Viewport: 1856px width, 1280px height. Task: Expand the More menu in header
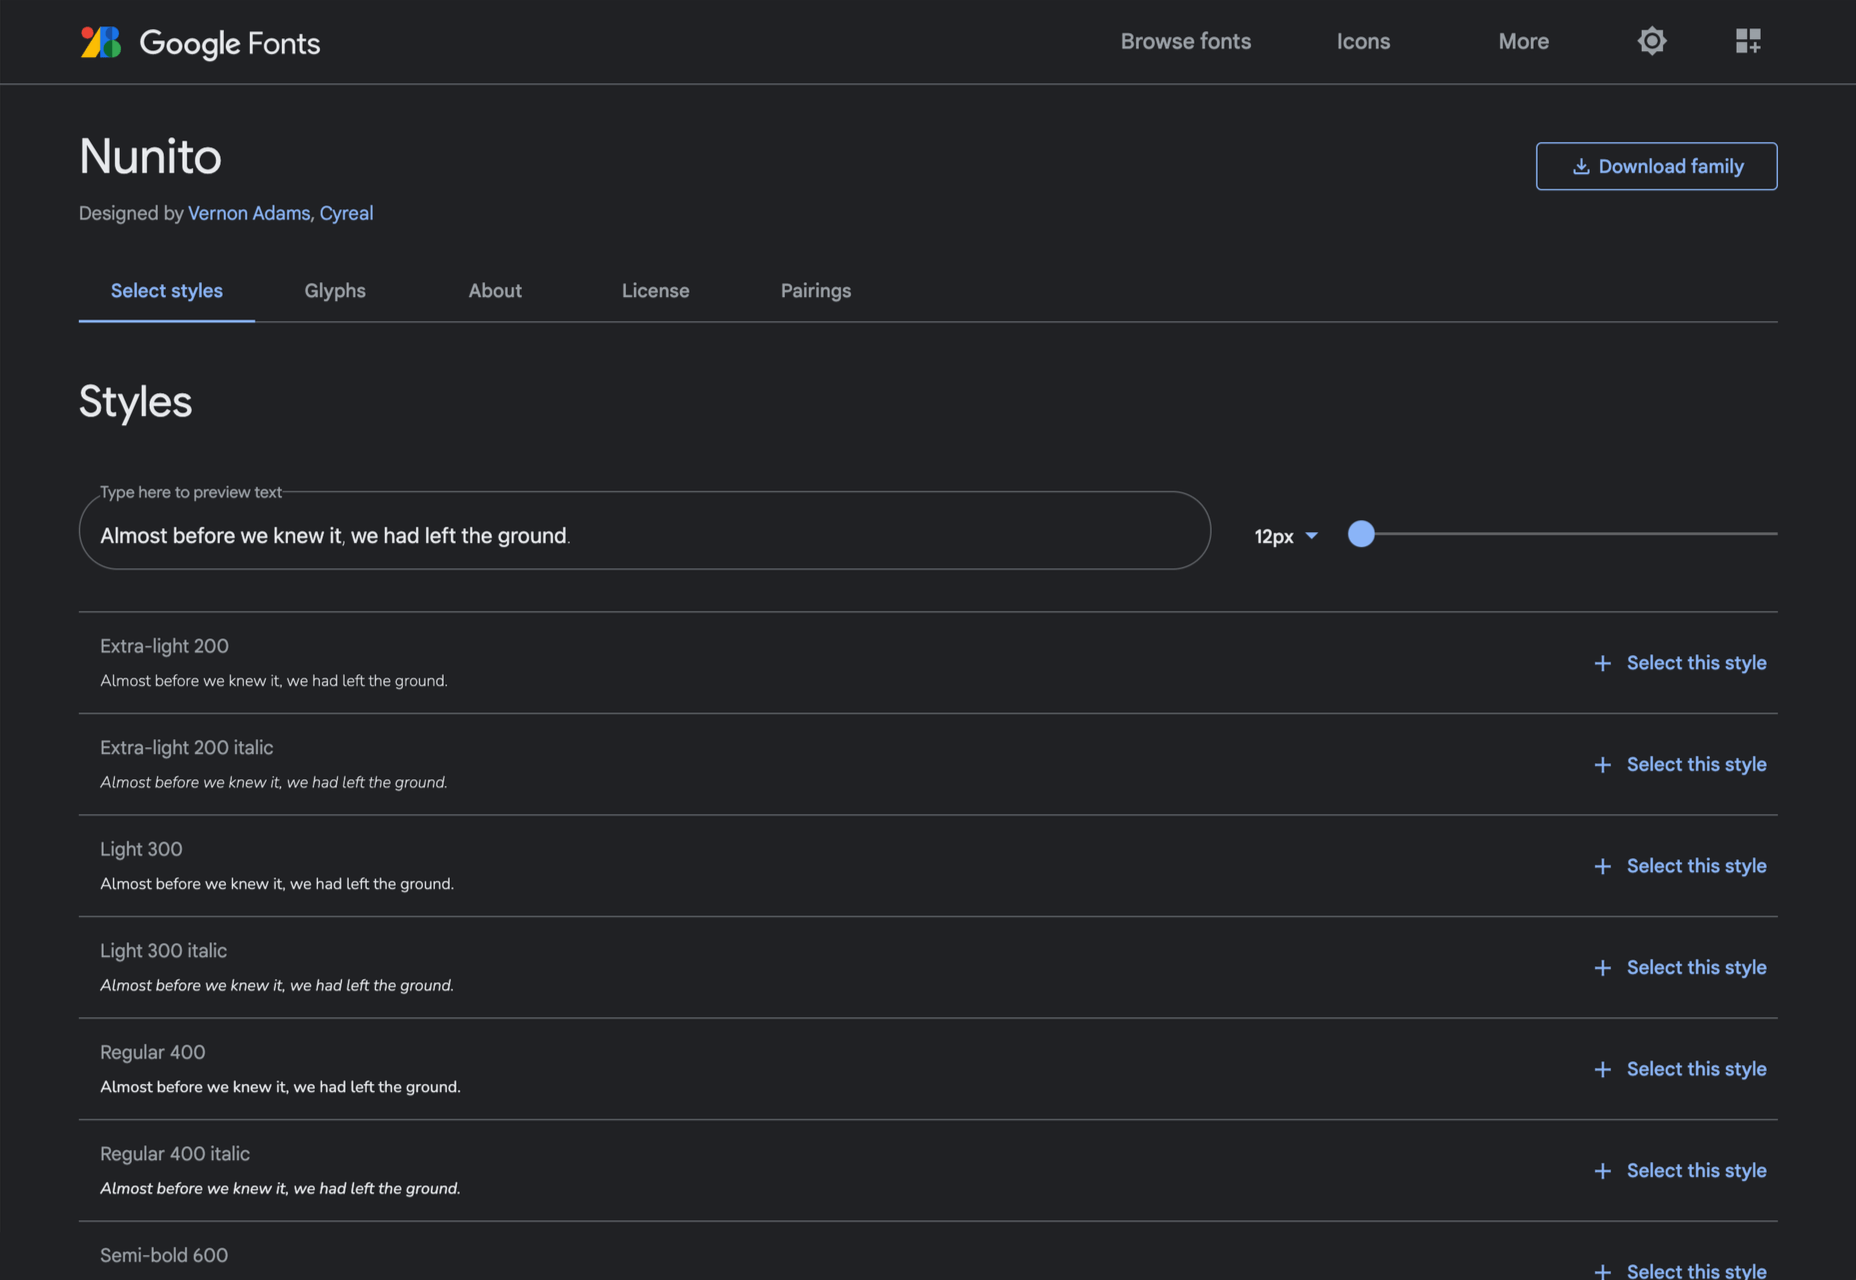point(1523,41)
